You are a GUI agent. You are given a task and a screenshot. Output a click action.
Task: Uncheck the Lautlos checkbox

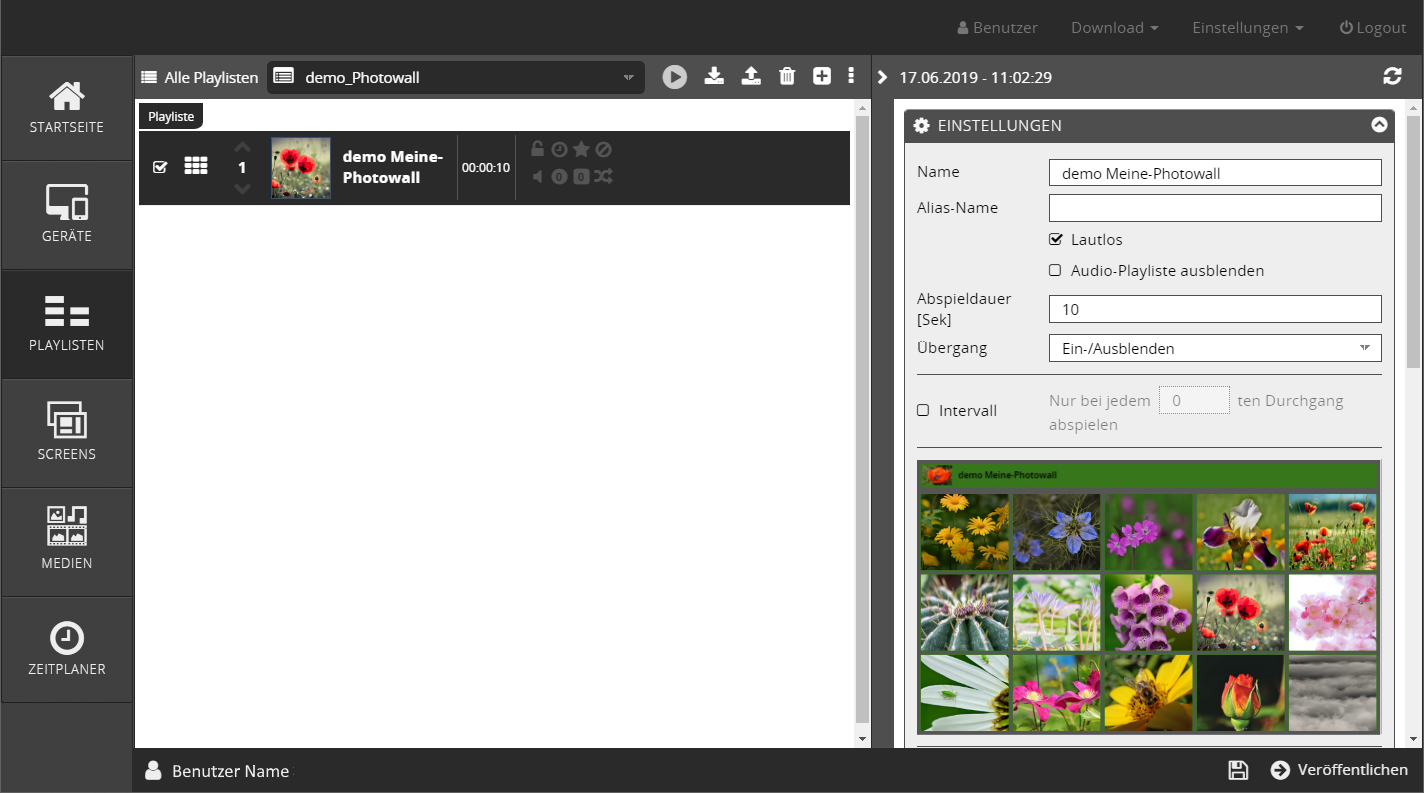(x=1055, y=240)
